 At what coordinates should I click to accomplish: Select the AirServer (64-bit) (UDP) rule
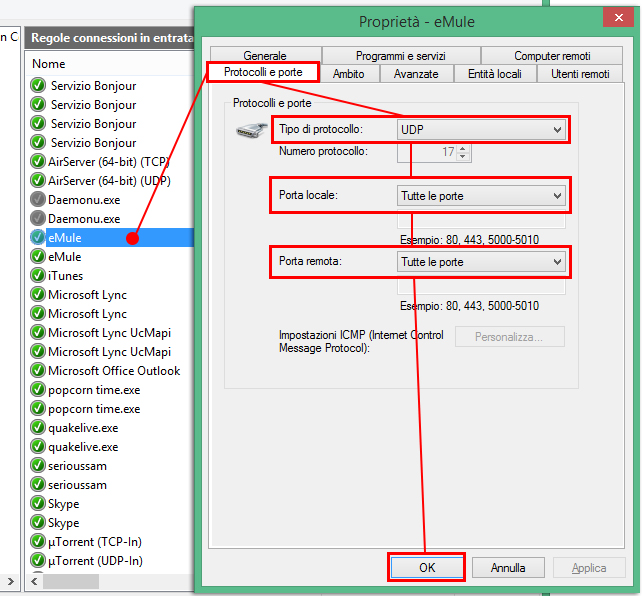pos(111,180)
